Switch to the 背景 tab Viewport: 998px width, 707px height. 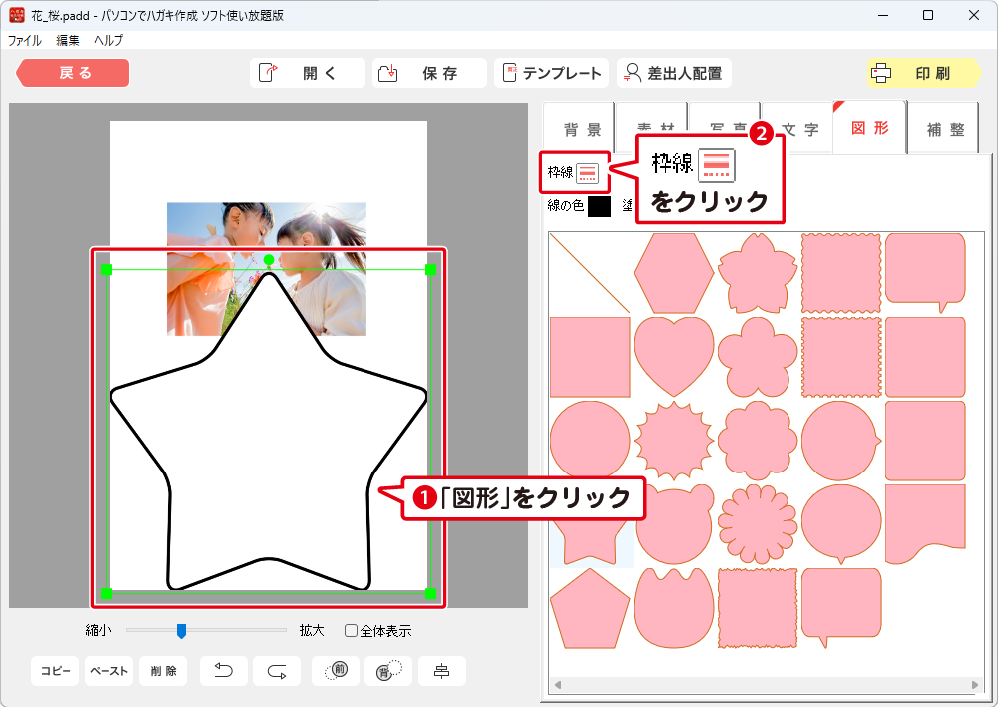[582, 130]
